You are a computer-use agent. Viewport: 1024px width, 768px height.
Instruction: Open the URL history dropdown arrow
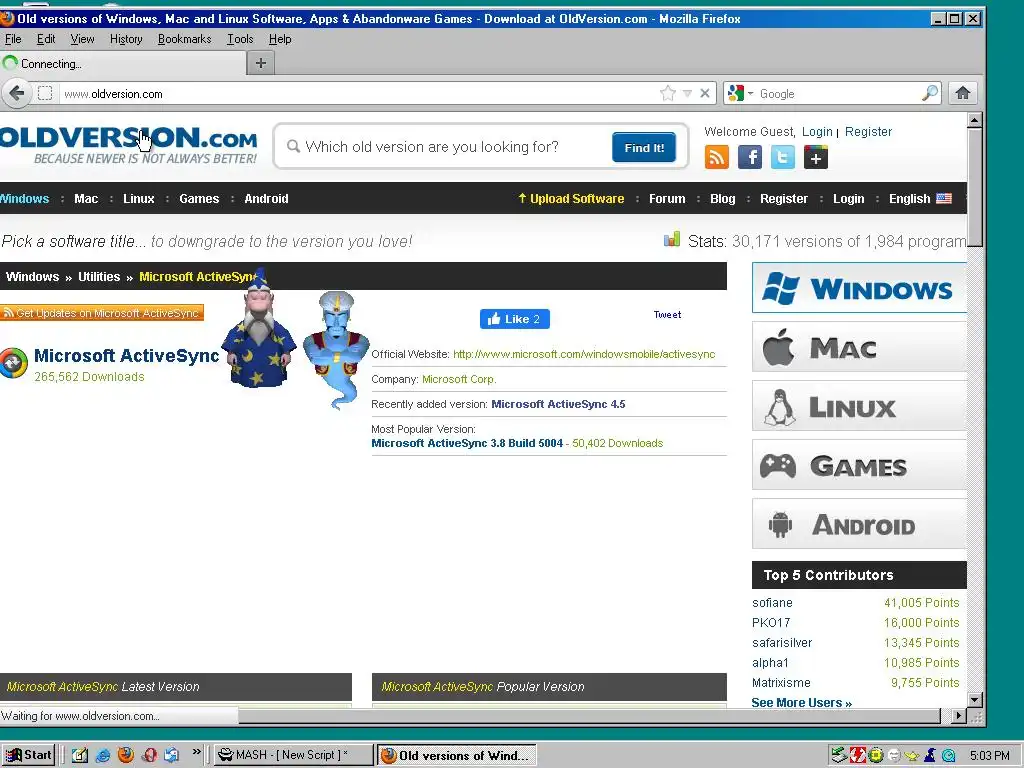[687, 93]
